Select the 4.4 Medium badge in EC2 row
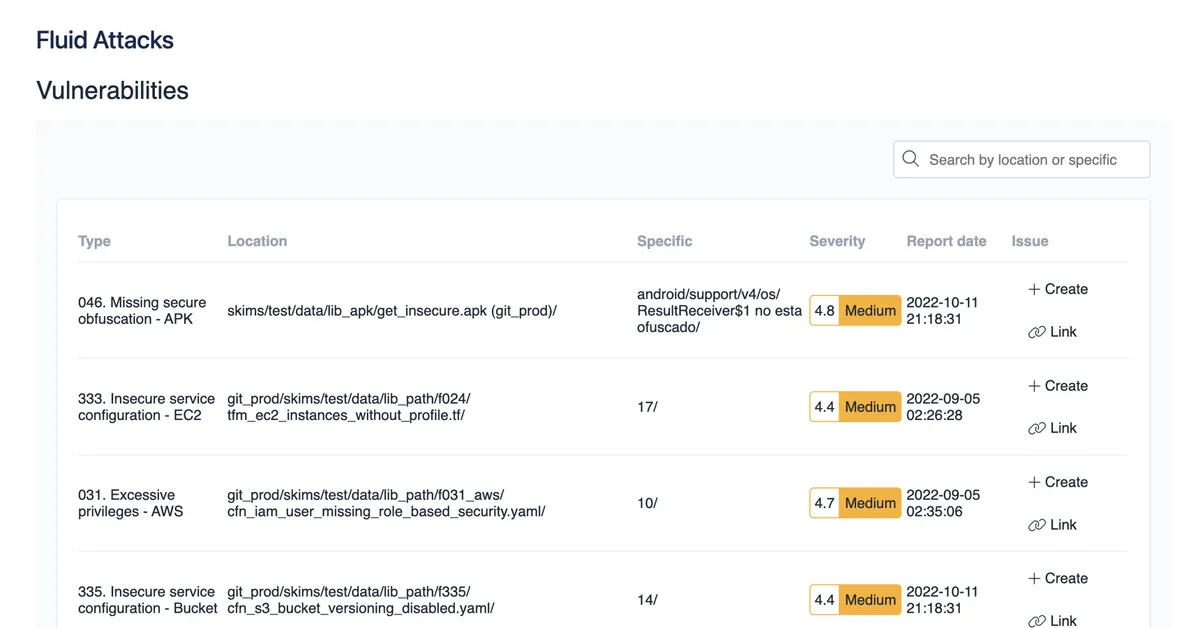1200x628 pixels. 855,407
